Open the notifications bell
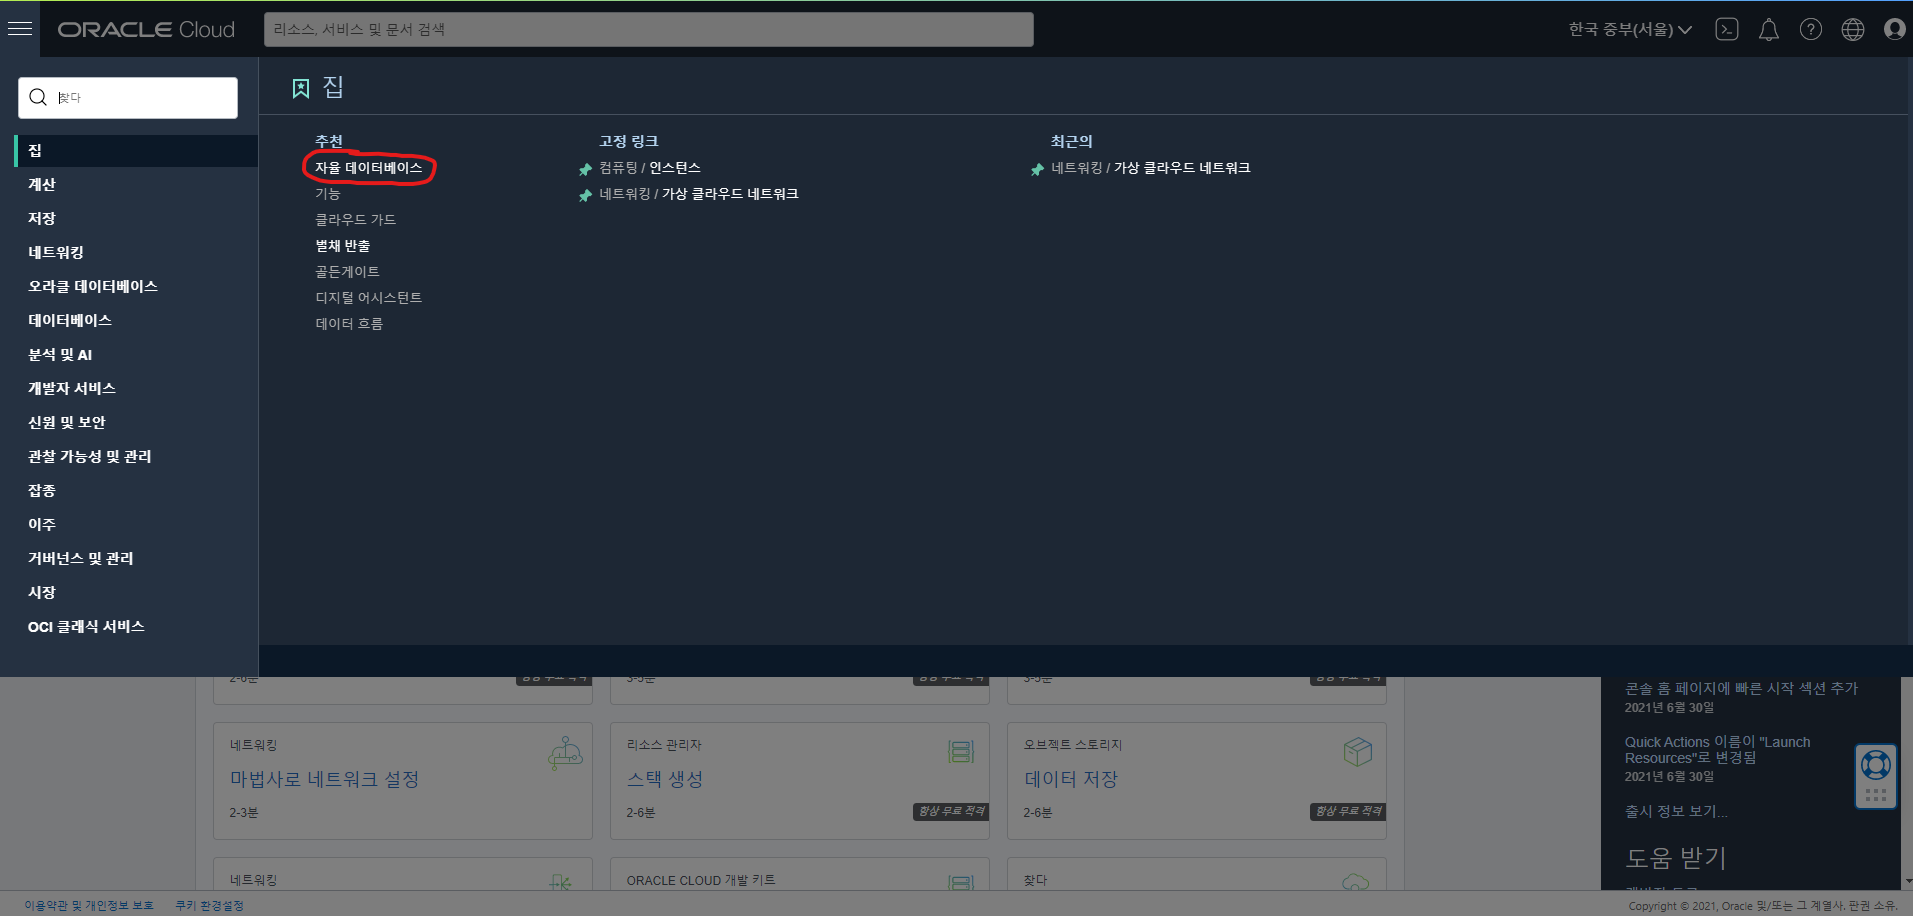 coord(1769,29)
